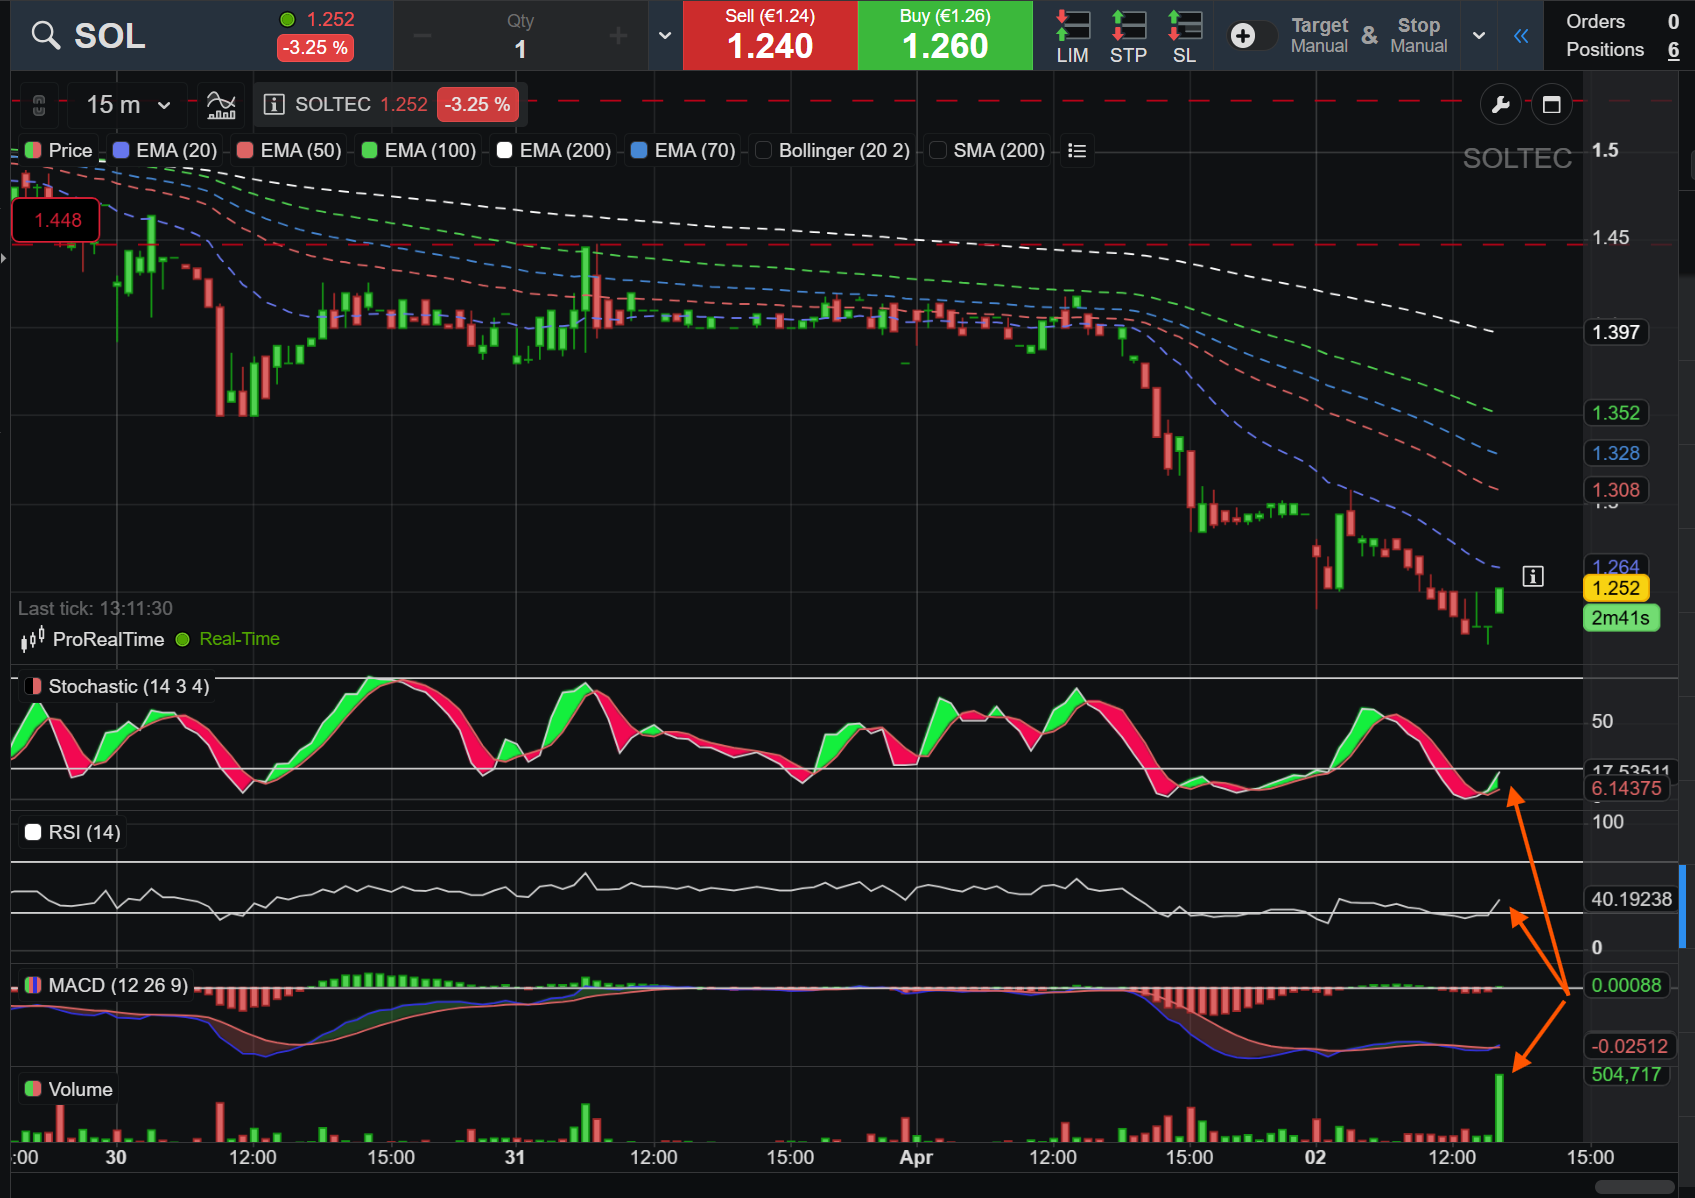The image size is (1695, 1198).
Task: Click the info icon beside the current price
Action: click(x=1532, y=576)
